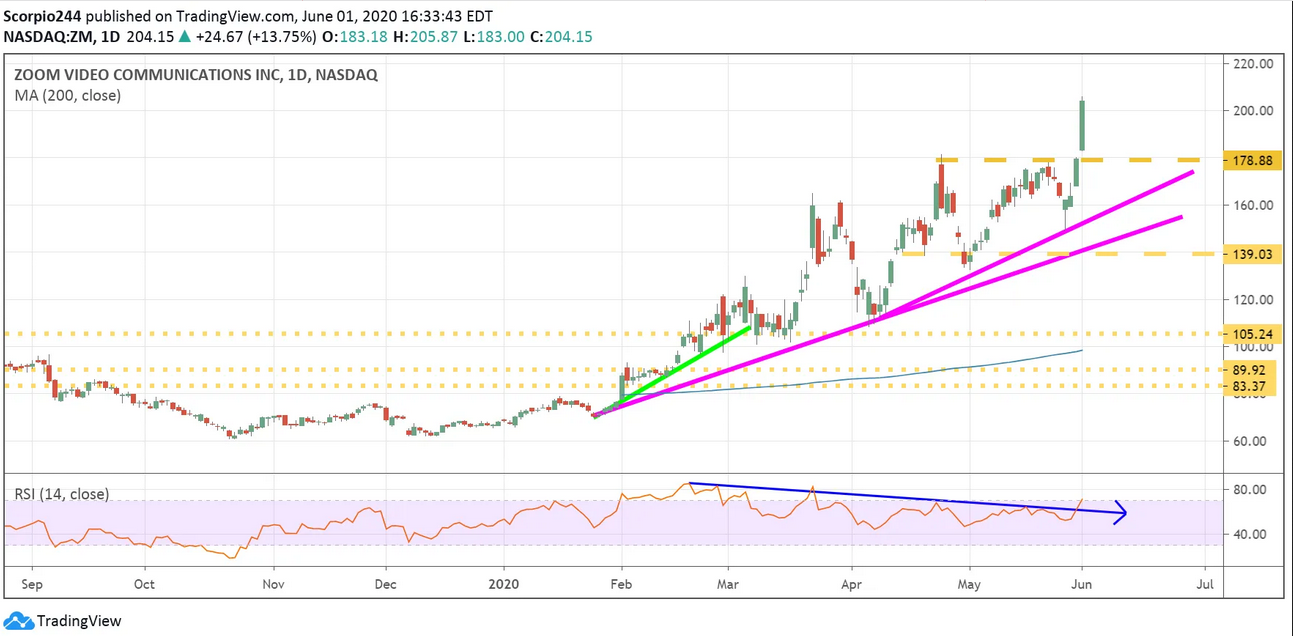The width and height of the screenshot is (1293, 636).
Task: Click the TradingView logo icon
Action: (19, 621)
